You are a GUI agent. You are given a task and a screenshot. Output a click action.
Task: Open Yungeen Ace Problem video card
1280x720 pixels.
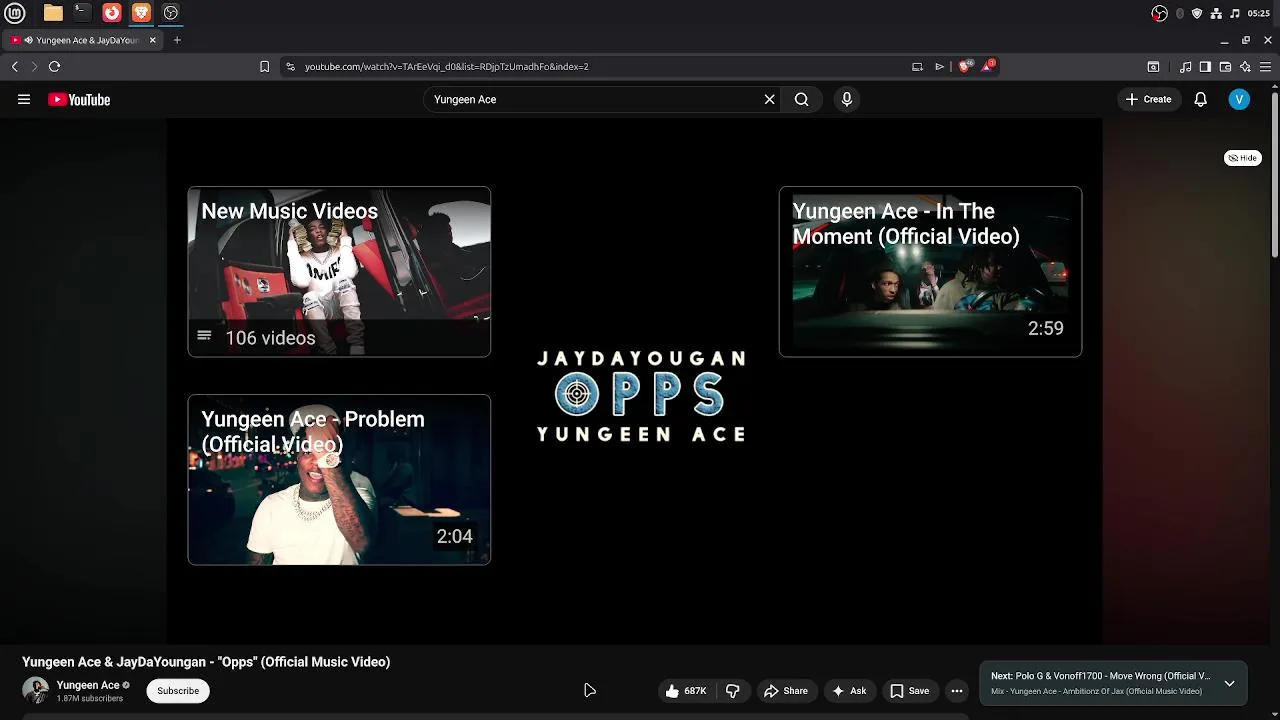(339, 480)
